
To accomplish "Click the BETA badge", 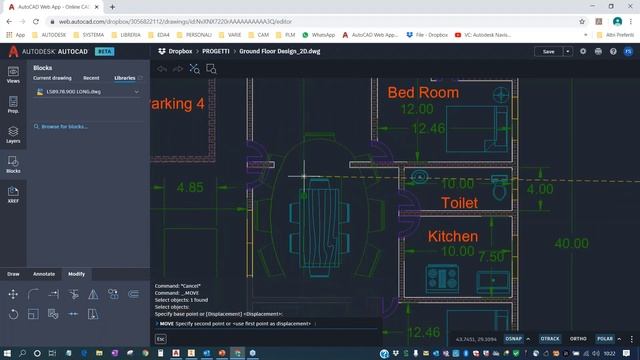I will click(104, 51).
